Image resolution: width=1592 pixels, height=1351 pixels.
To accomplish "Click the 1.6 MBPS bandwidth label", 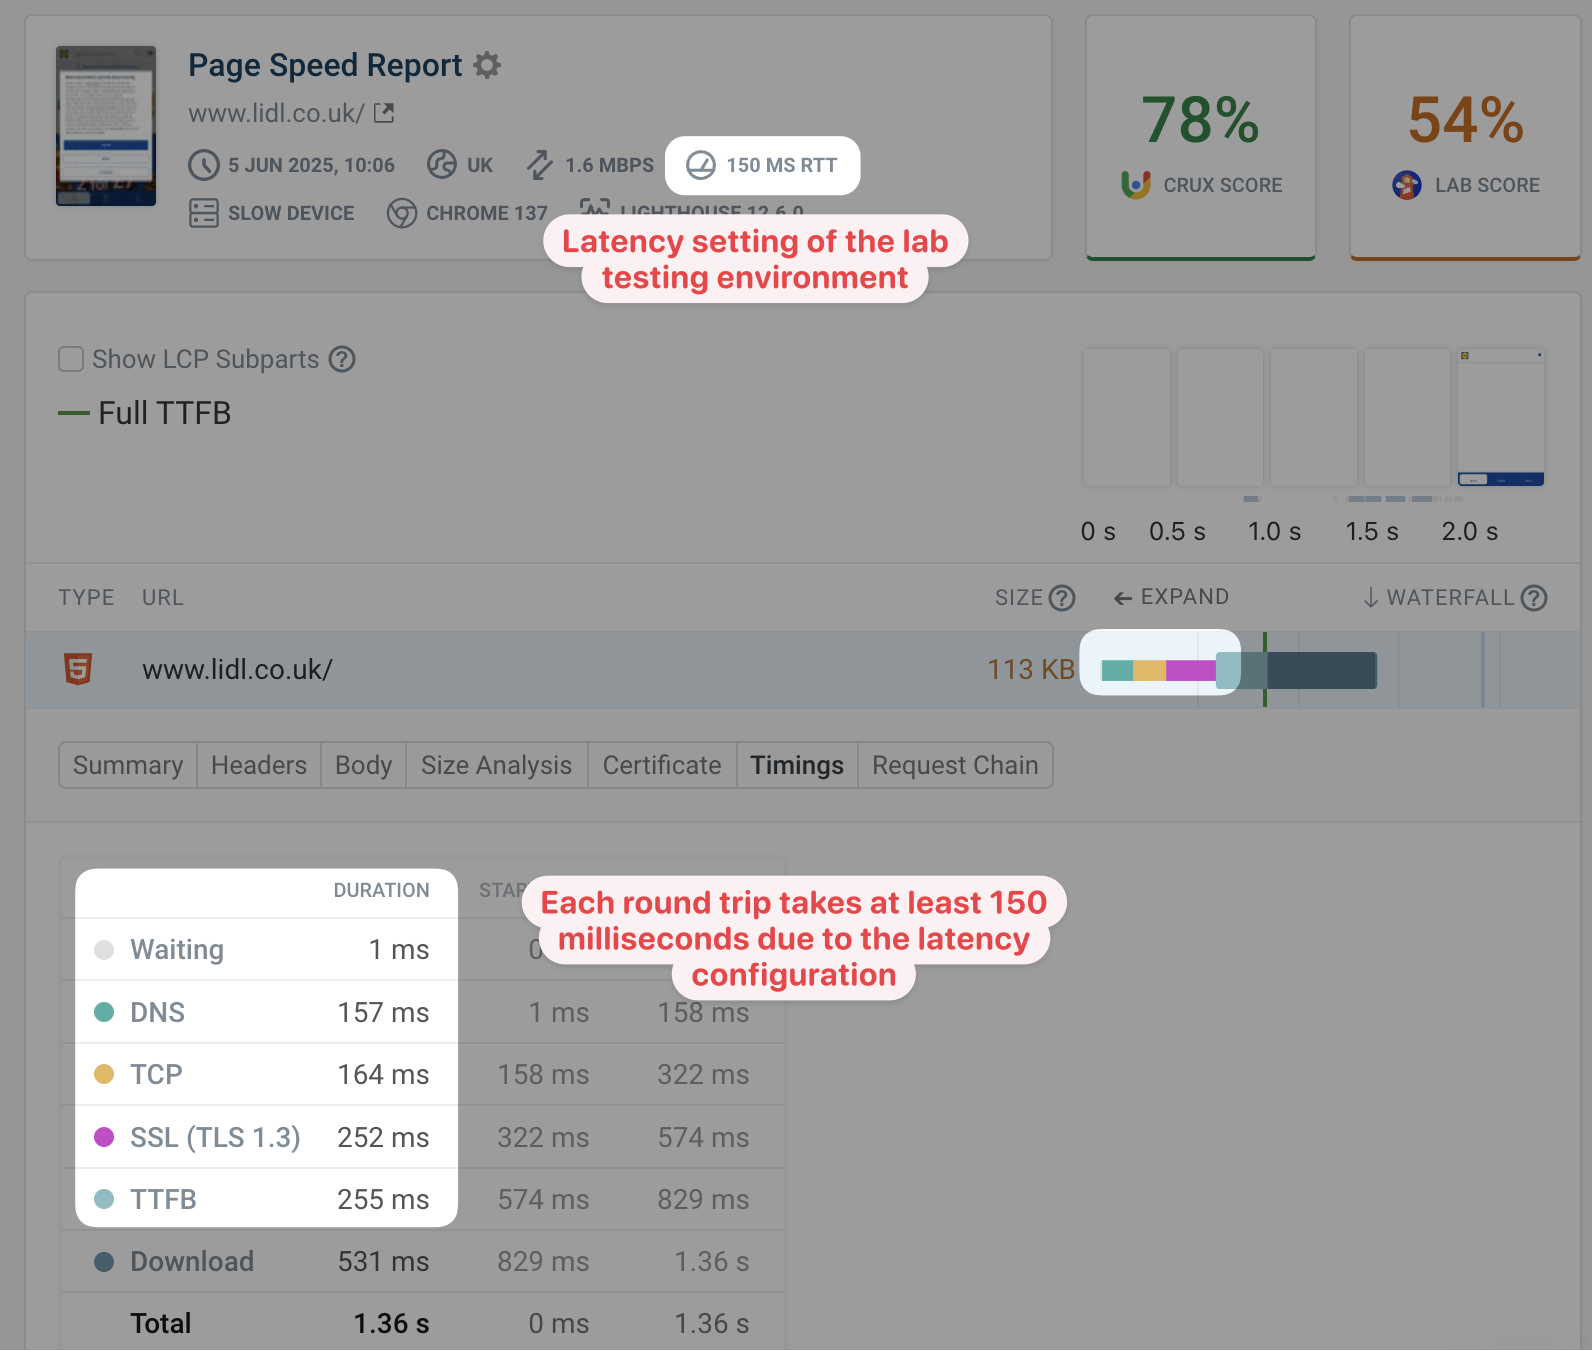I will [609, 165].
